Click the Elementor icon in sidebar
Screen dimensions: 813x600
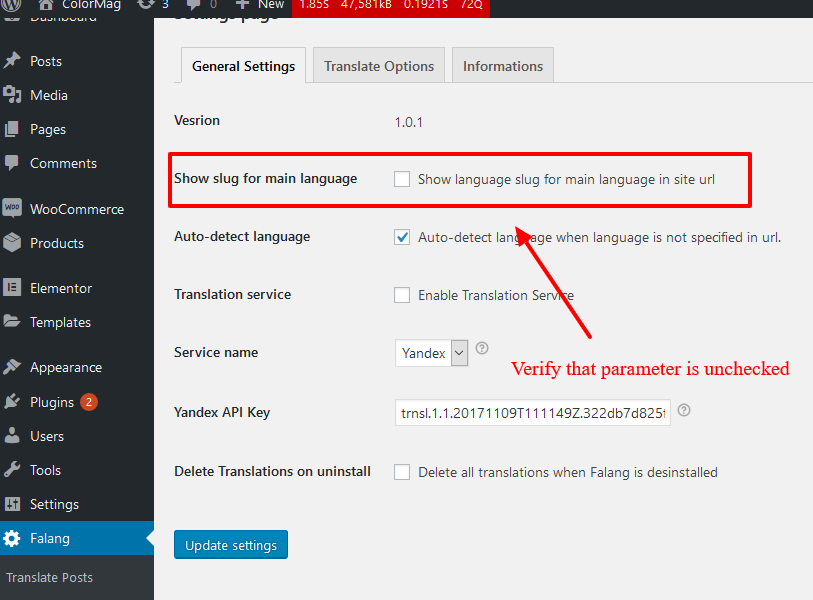tap(12, 287)
